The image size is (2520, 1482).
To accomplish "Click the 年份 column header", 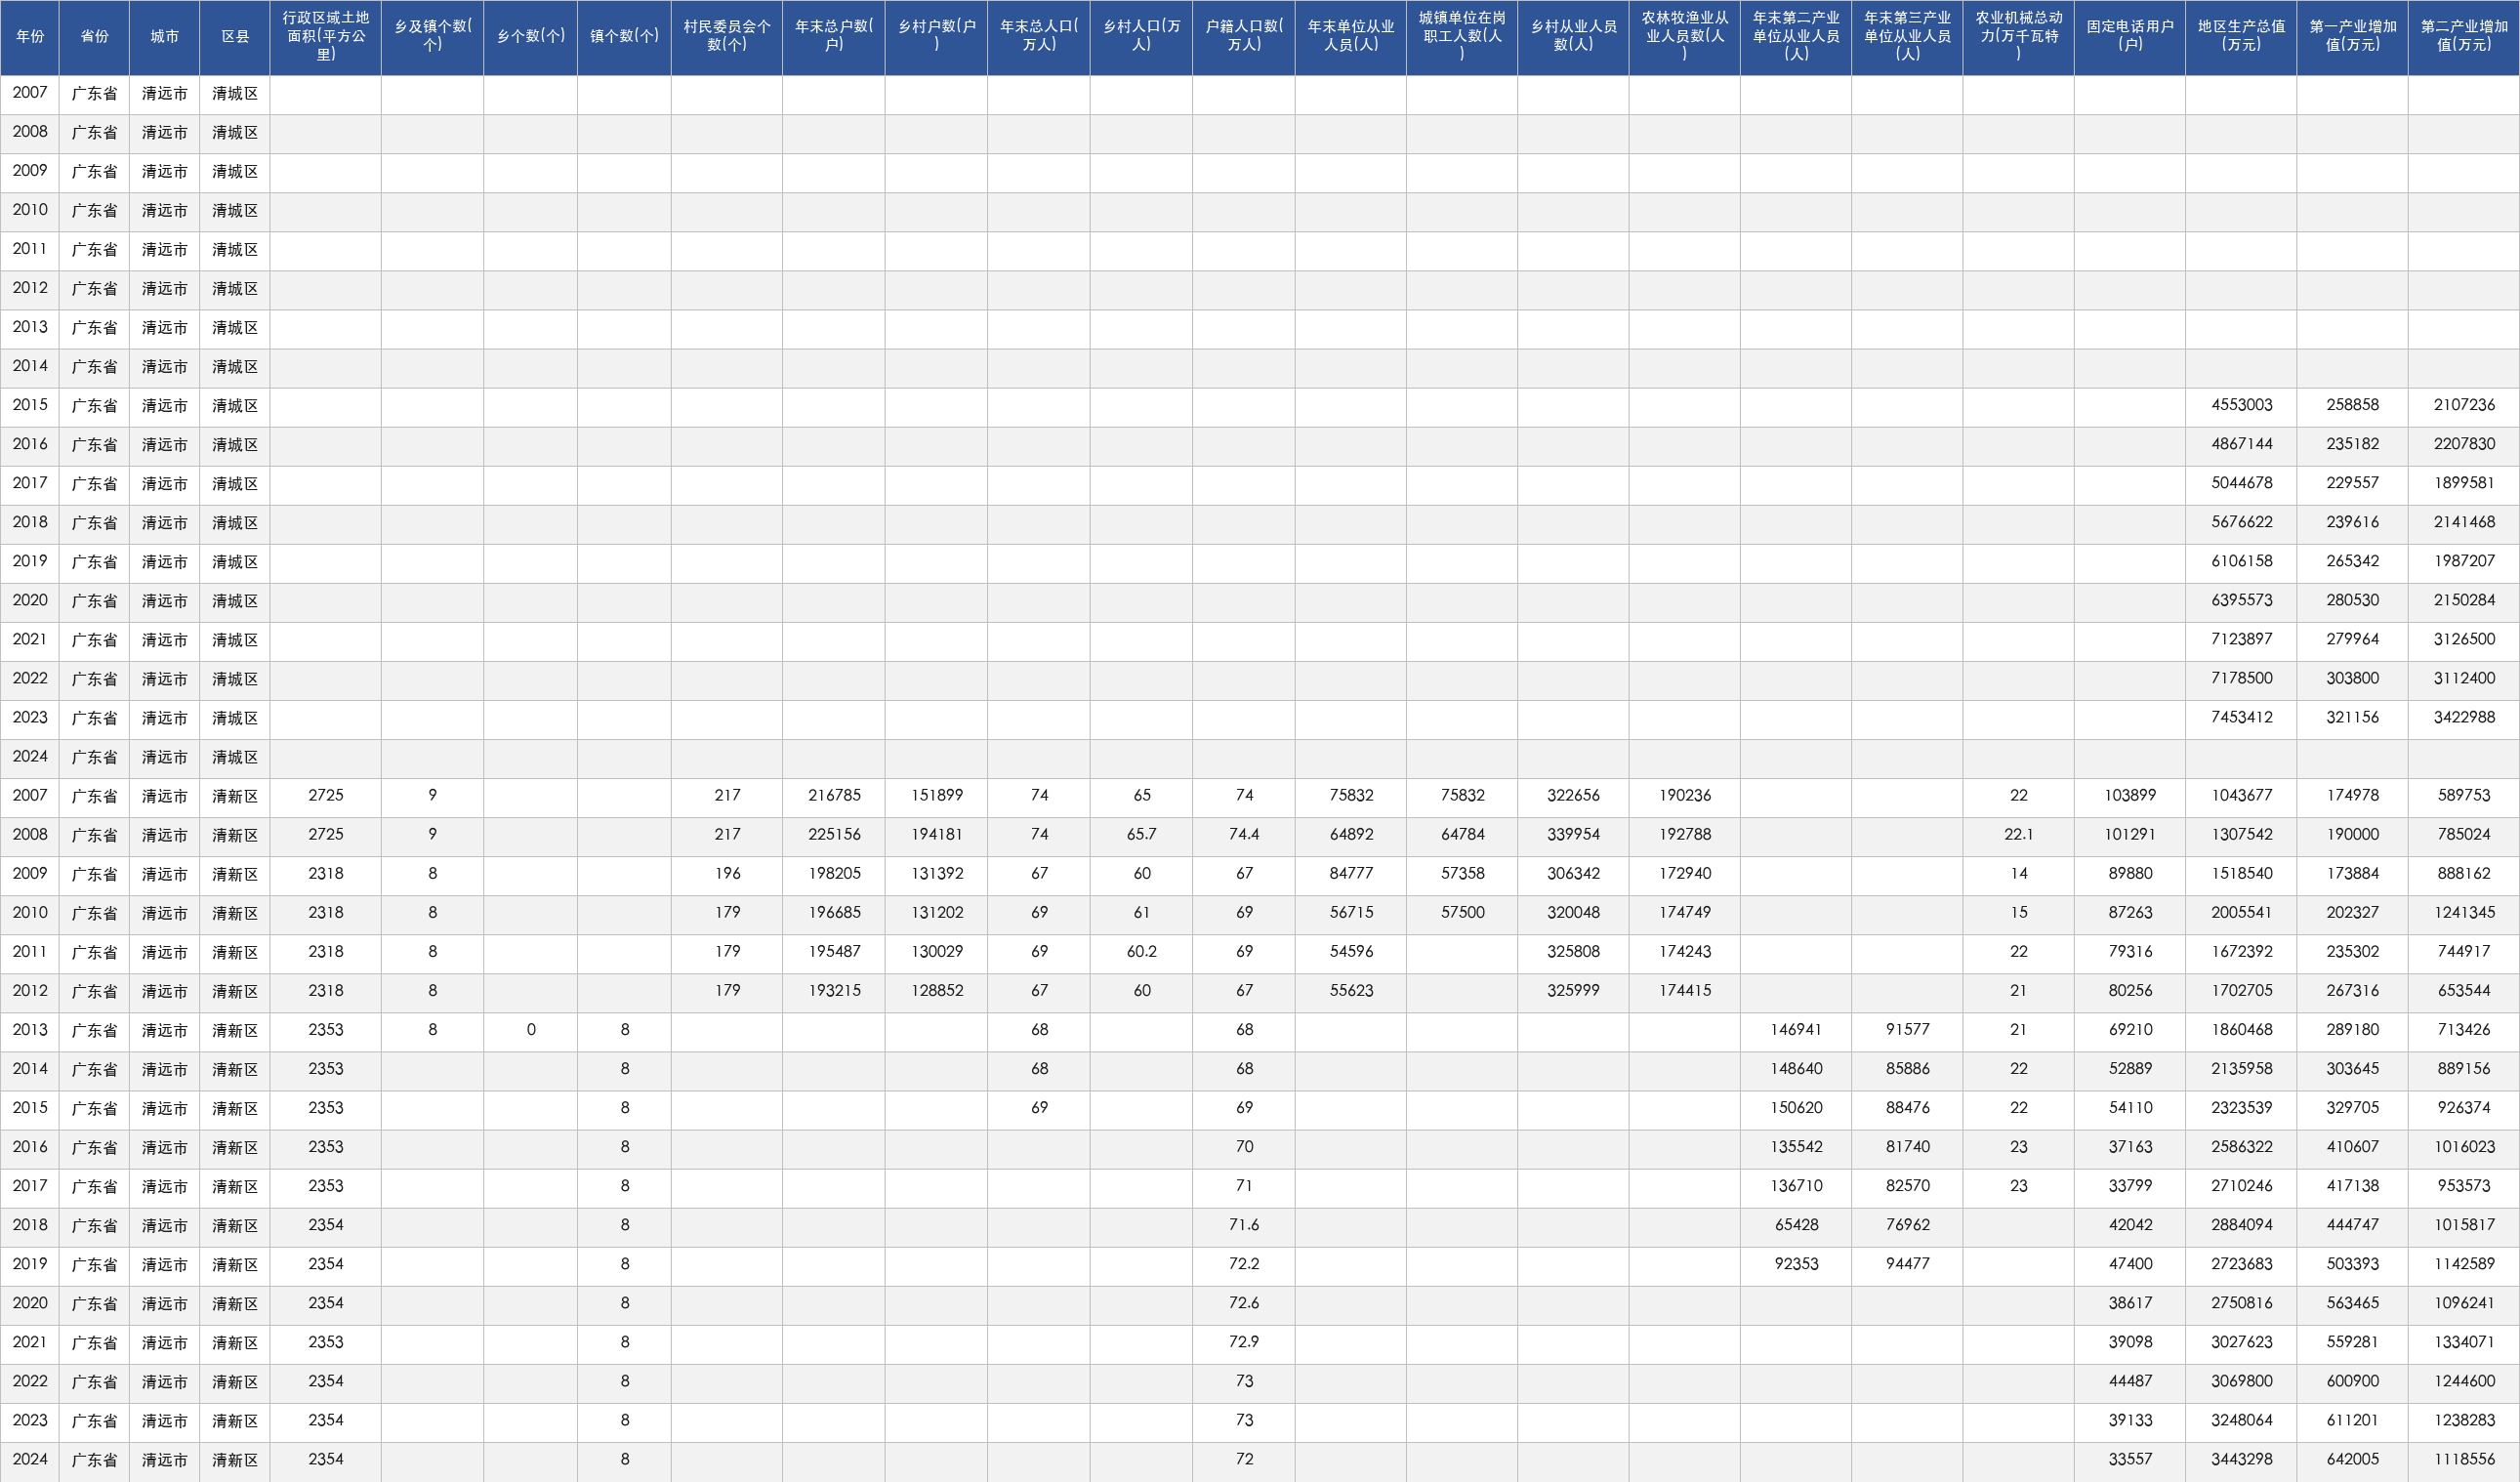I will pos(30,37).
